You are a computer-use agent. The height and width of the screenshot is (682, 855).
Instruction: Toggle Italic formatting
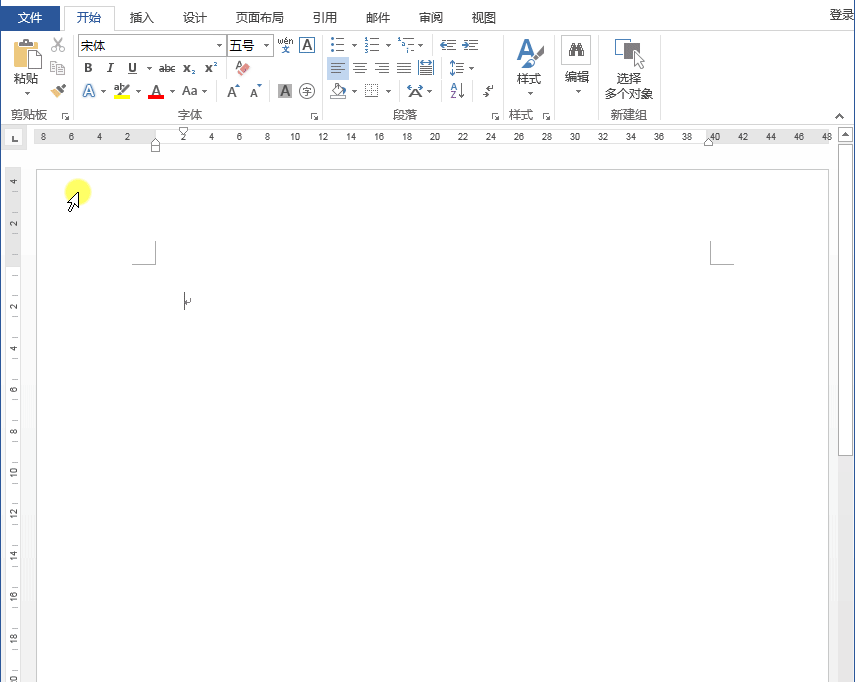tap(110, 68)
